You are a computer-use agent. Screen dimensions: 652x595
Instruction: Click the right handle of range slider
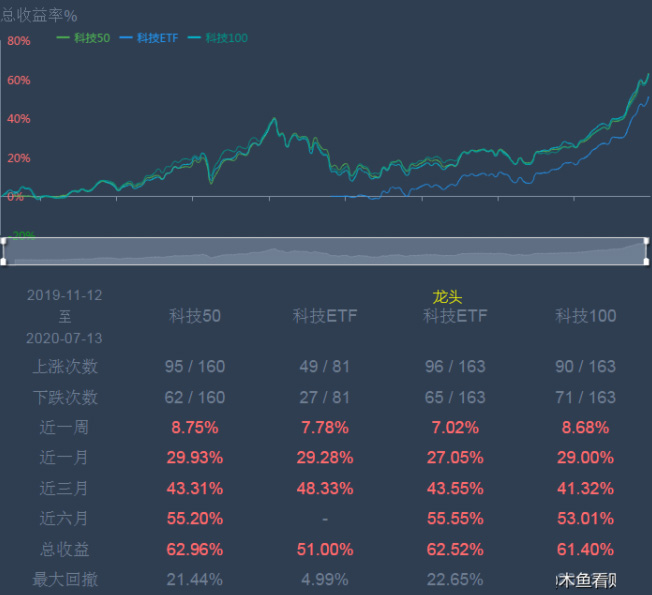point(646,251)
